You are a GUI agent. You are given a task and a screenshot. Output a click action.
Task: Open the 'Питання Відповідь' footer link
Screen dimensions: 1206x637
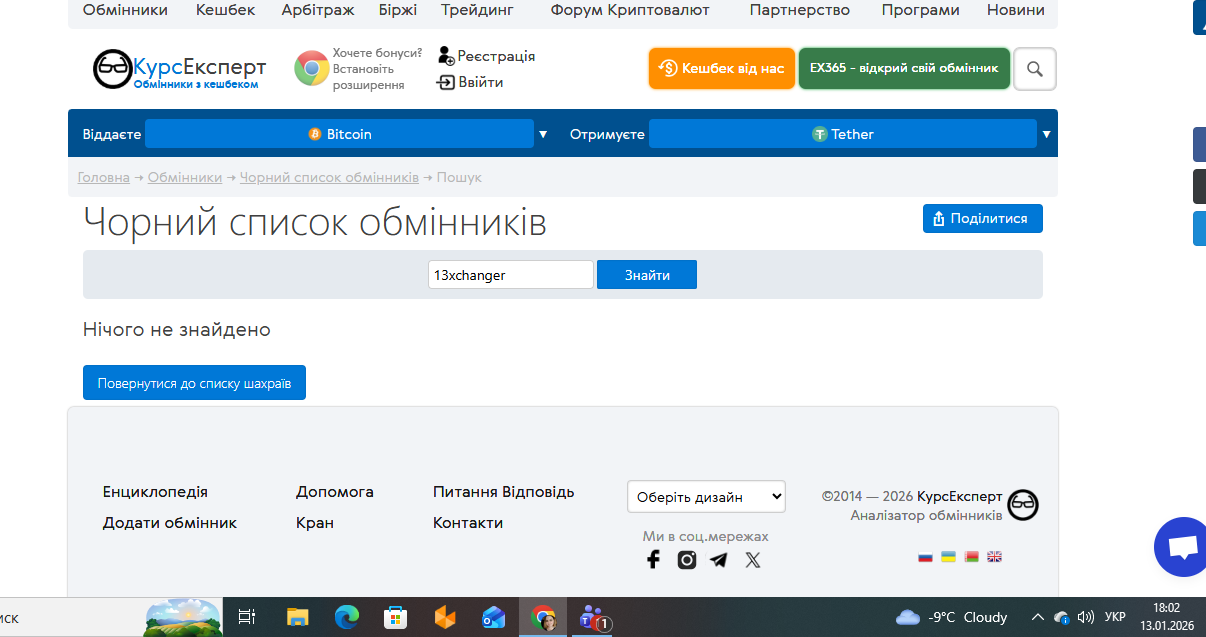[504, 492]
